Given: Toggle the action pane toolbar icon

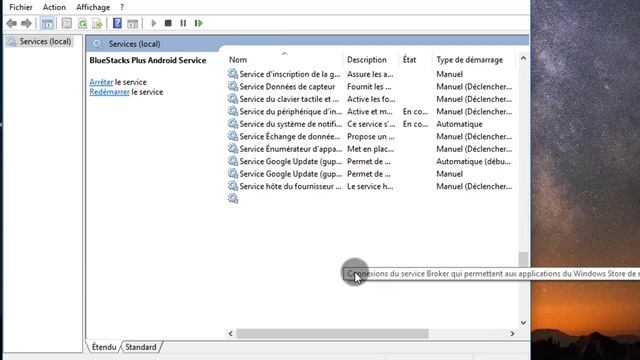Looking at the screenshot, I should [132, 23].
